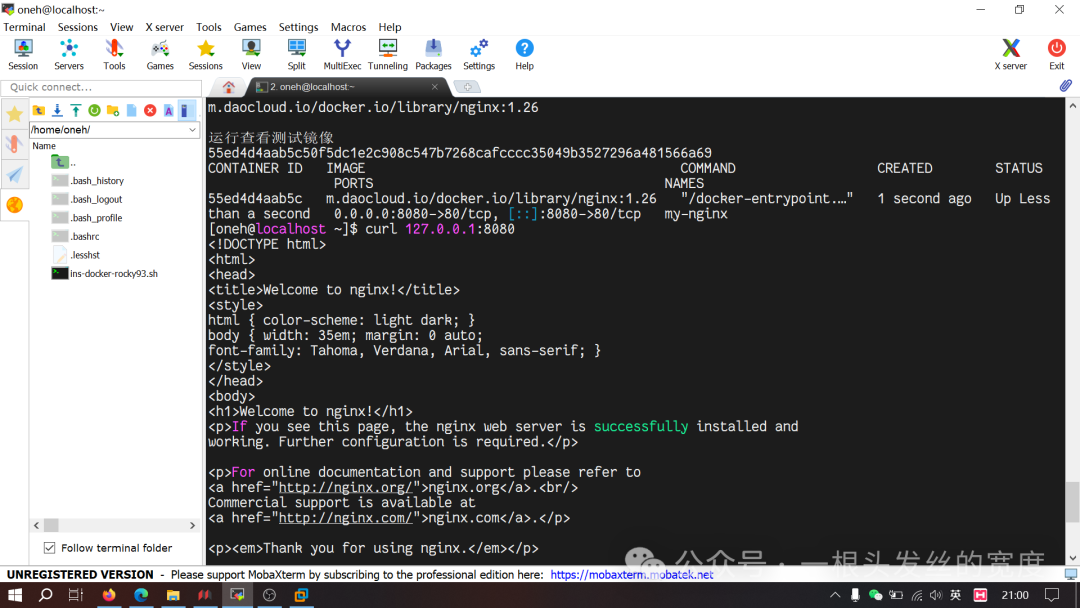Go to parent folder in SFTP toolbar

39,110
